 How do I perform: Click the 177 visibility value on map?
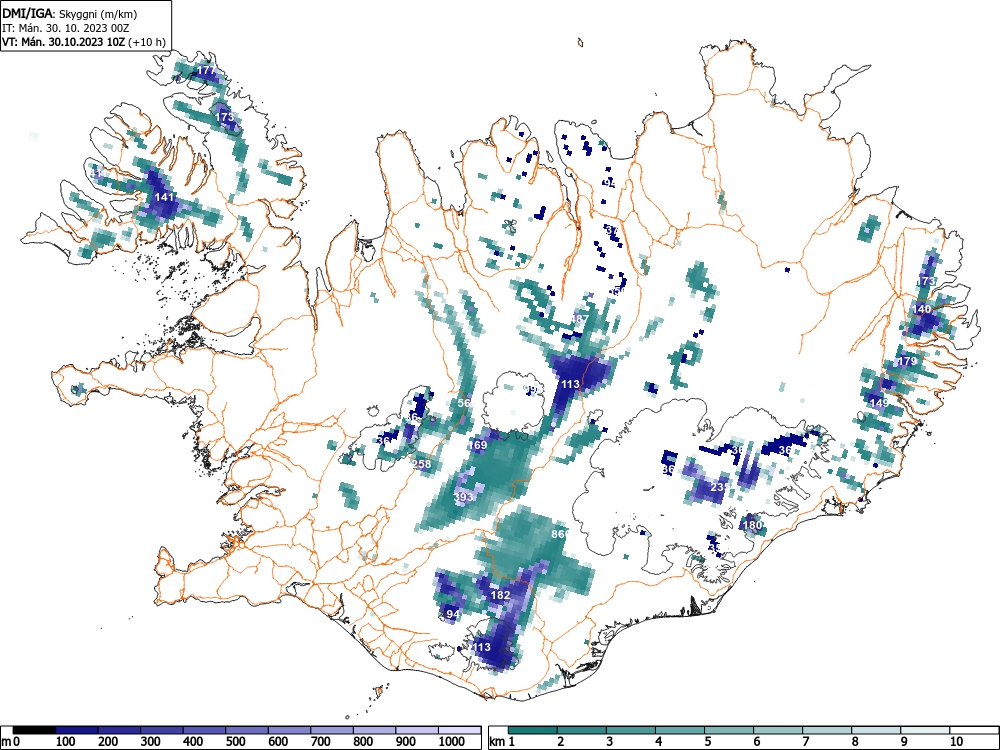207,70
